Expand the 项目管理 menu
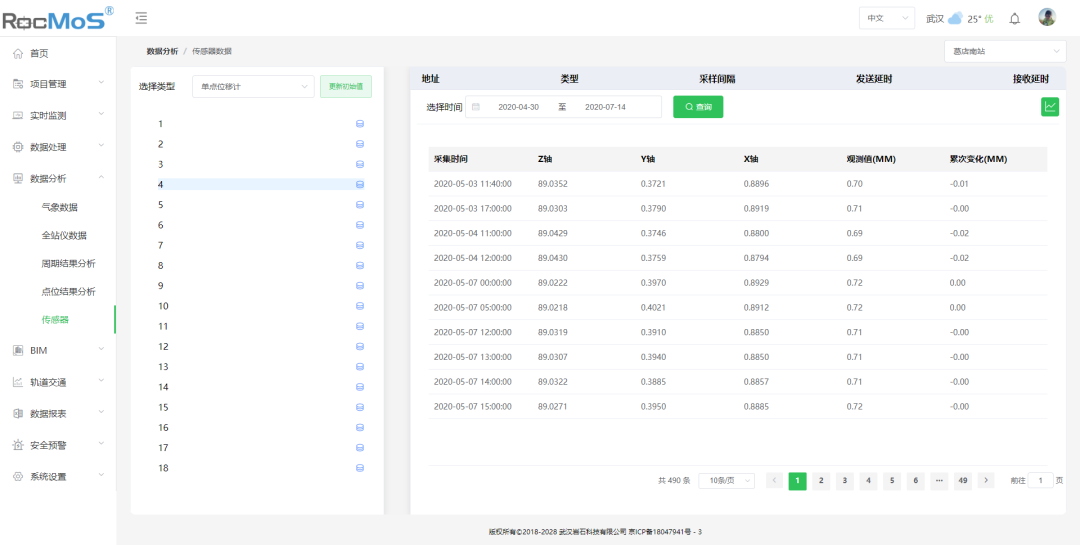 (x=58, y=84)
